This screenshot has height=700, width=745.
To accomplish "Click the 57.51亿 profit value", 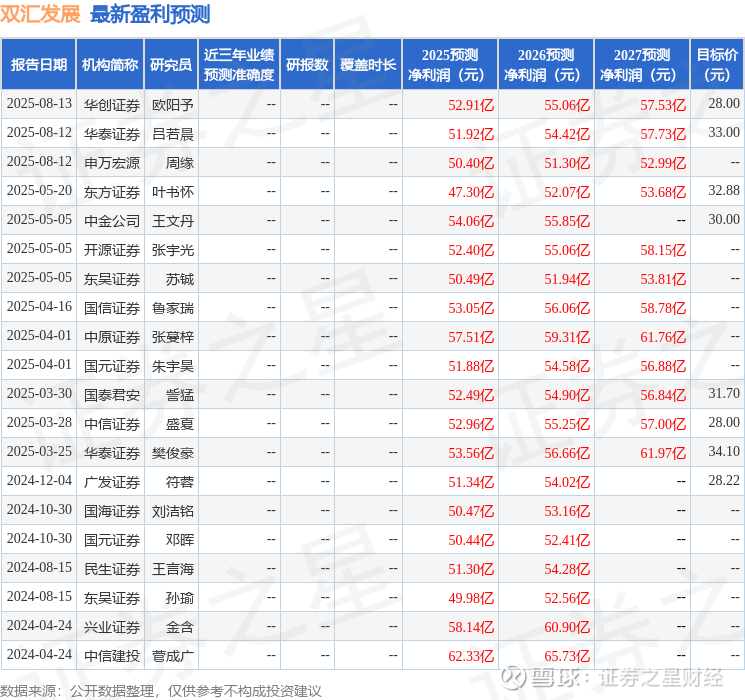I will coord(471,337).
